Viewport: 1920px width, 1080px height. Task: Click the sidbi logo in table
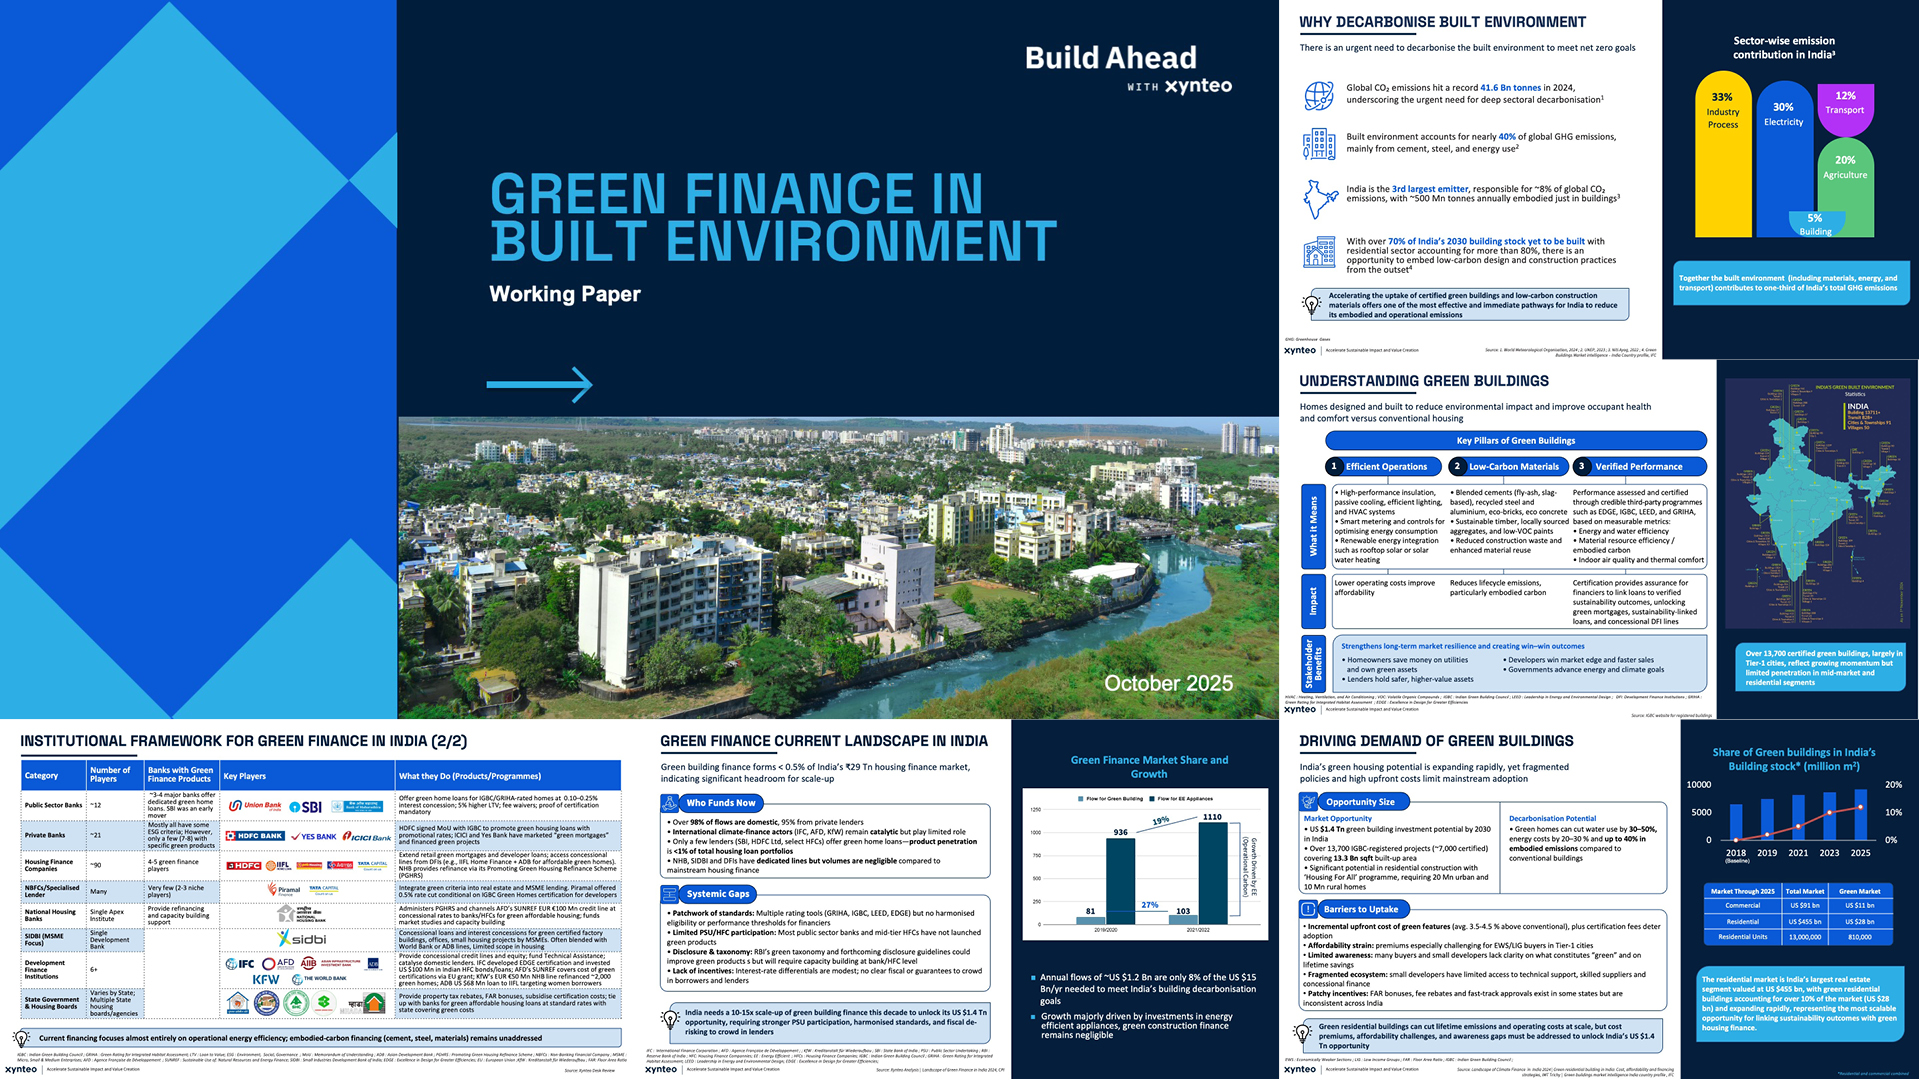tap(302, 939)
